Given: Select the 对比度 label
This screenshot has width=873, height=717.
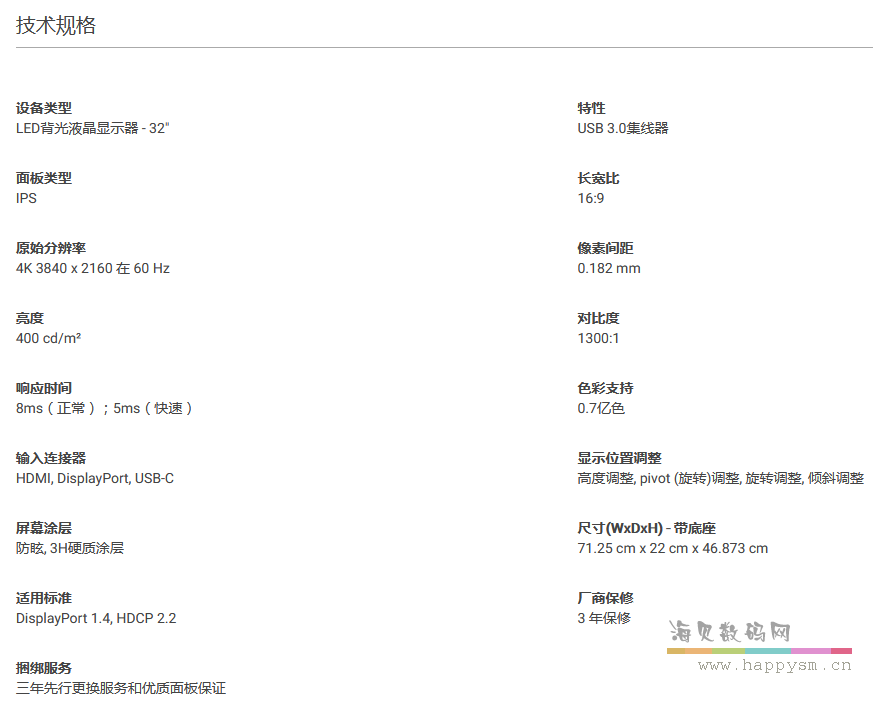Looking at the screenshot, I should 599,318.
